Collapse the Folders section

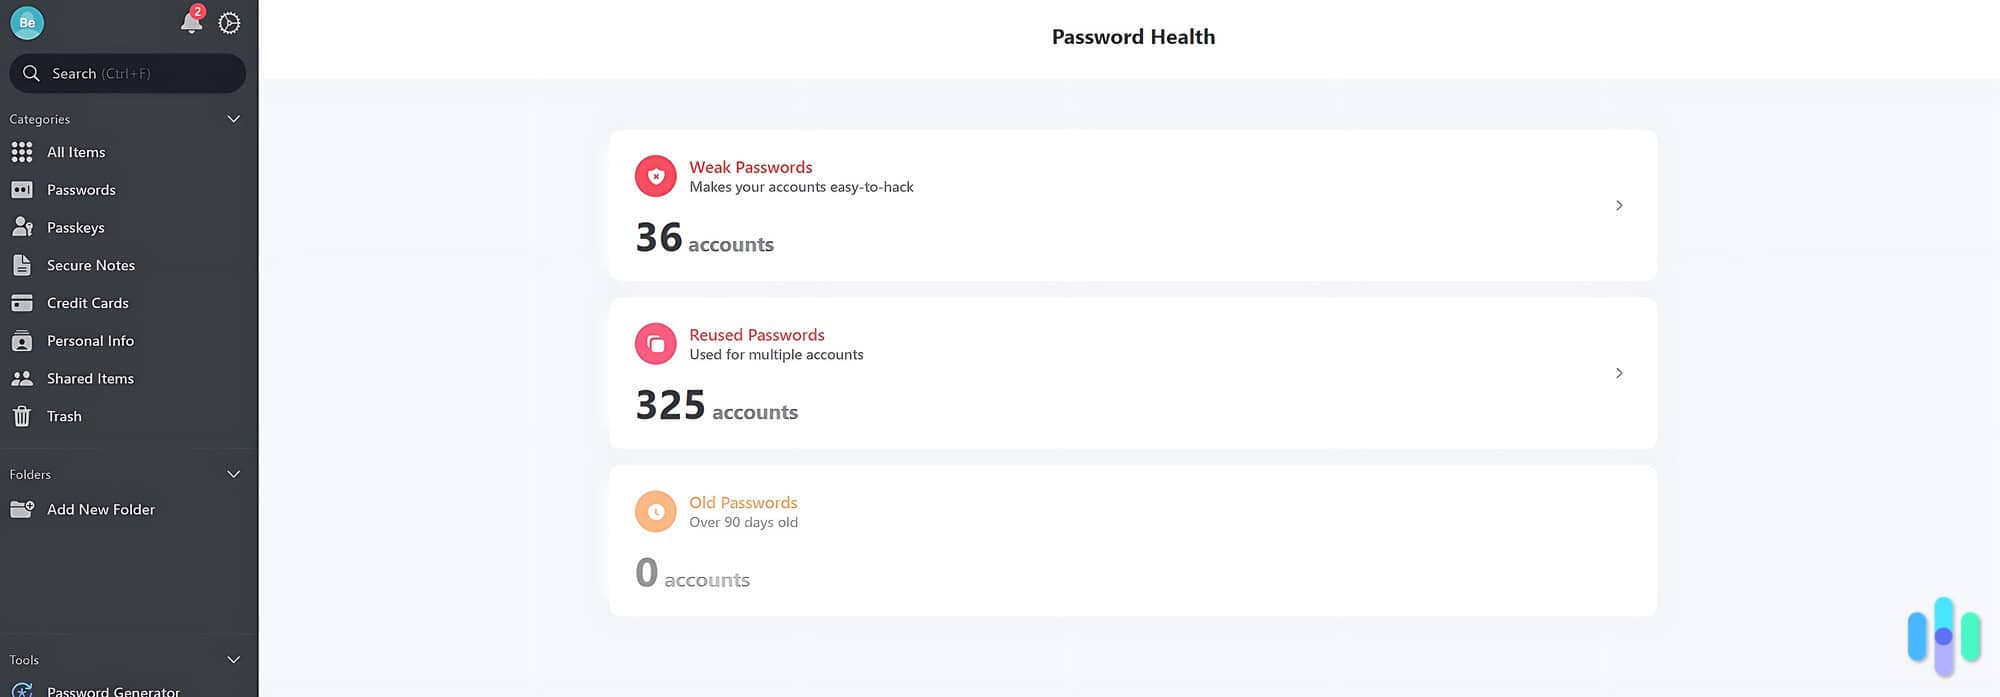(233, 474)
